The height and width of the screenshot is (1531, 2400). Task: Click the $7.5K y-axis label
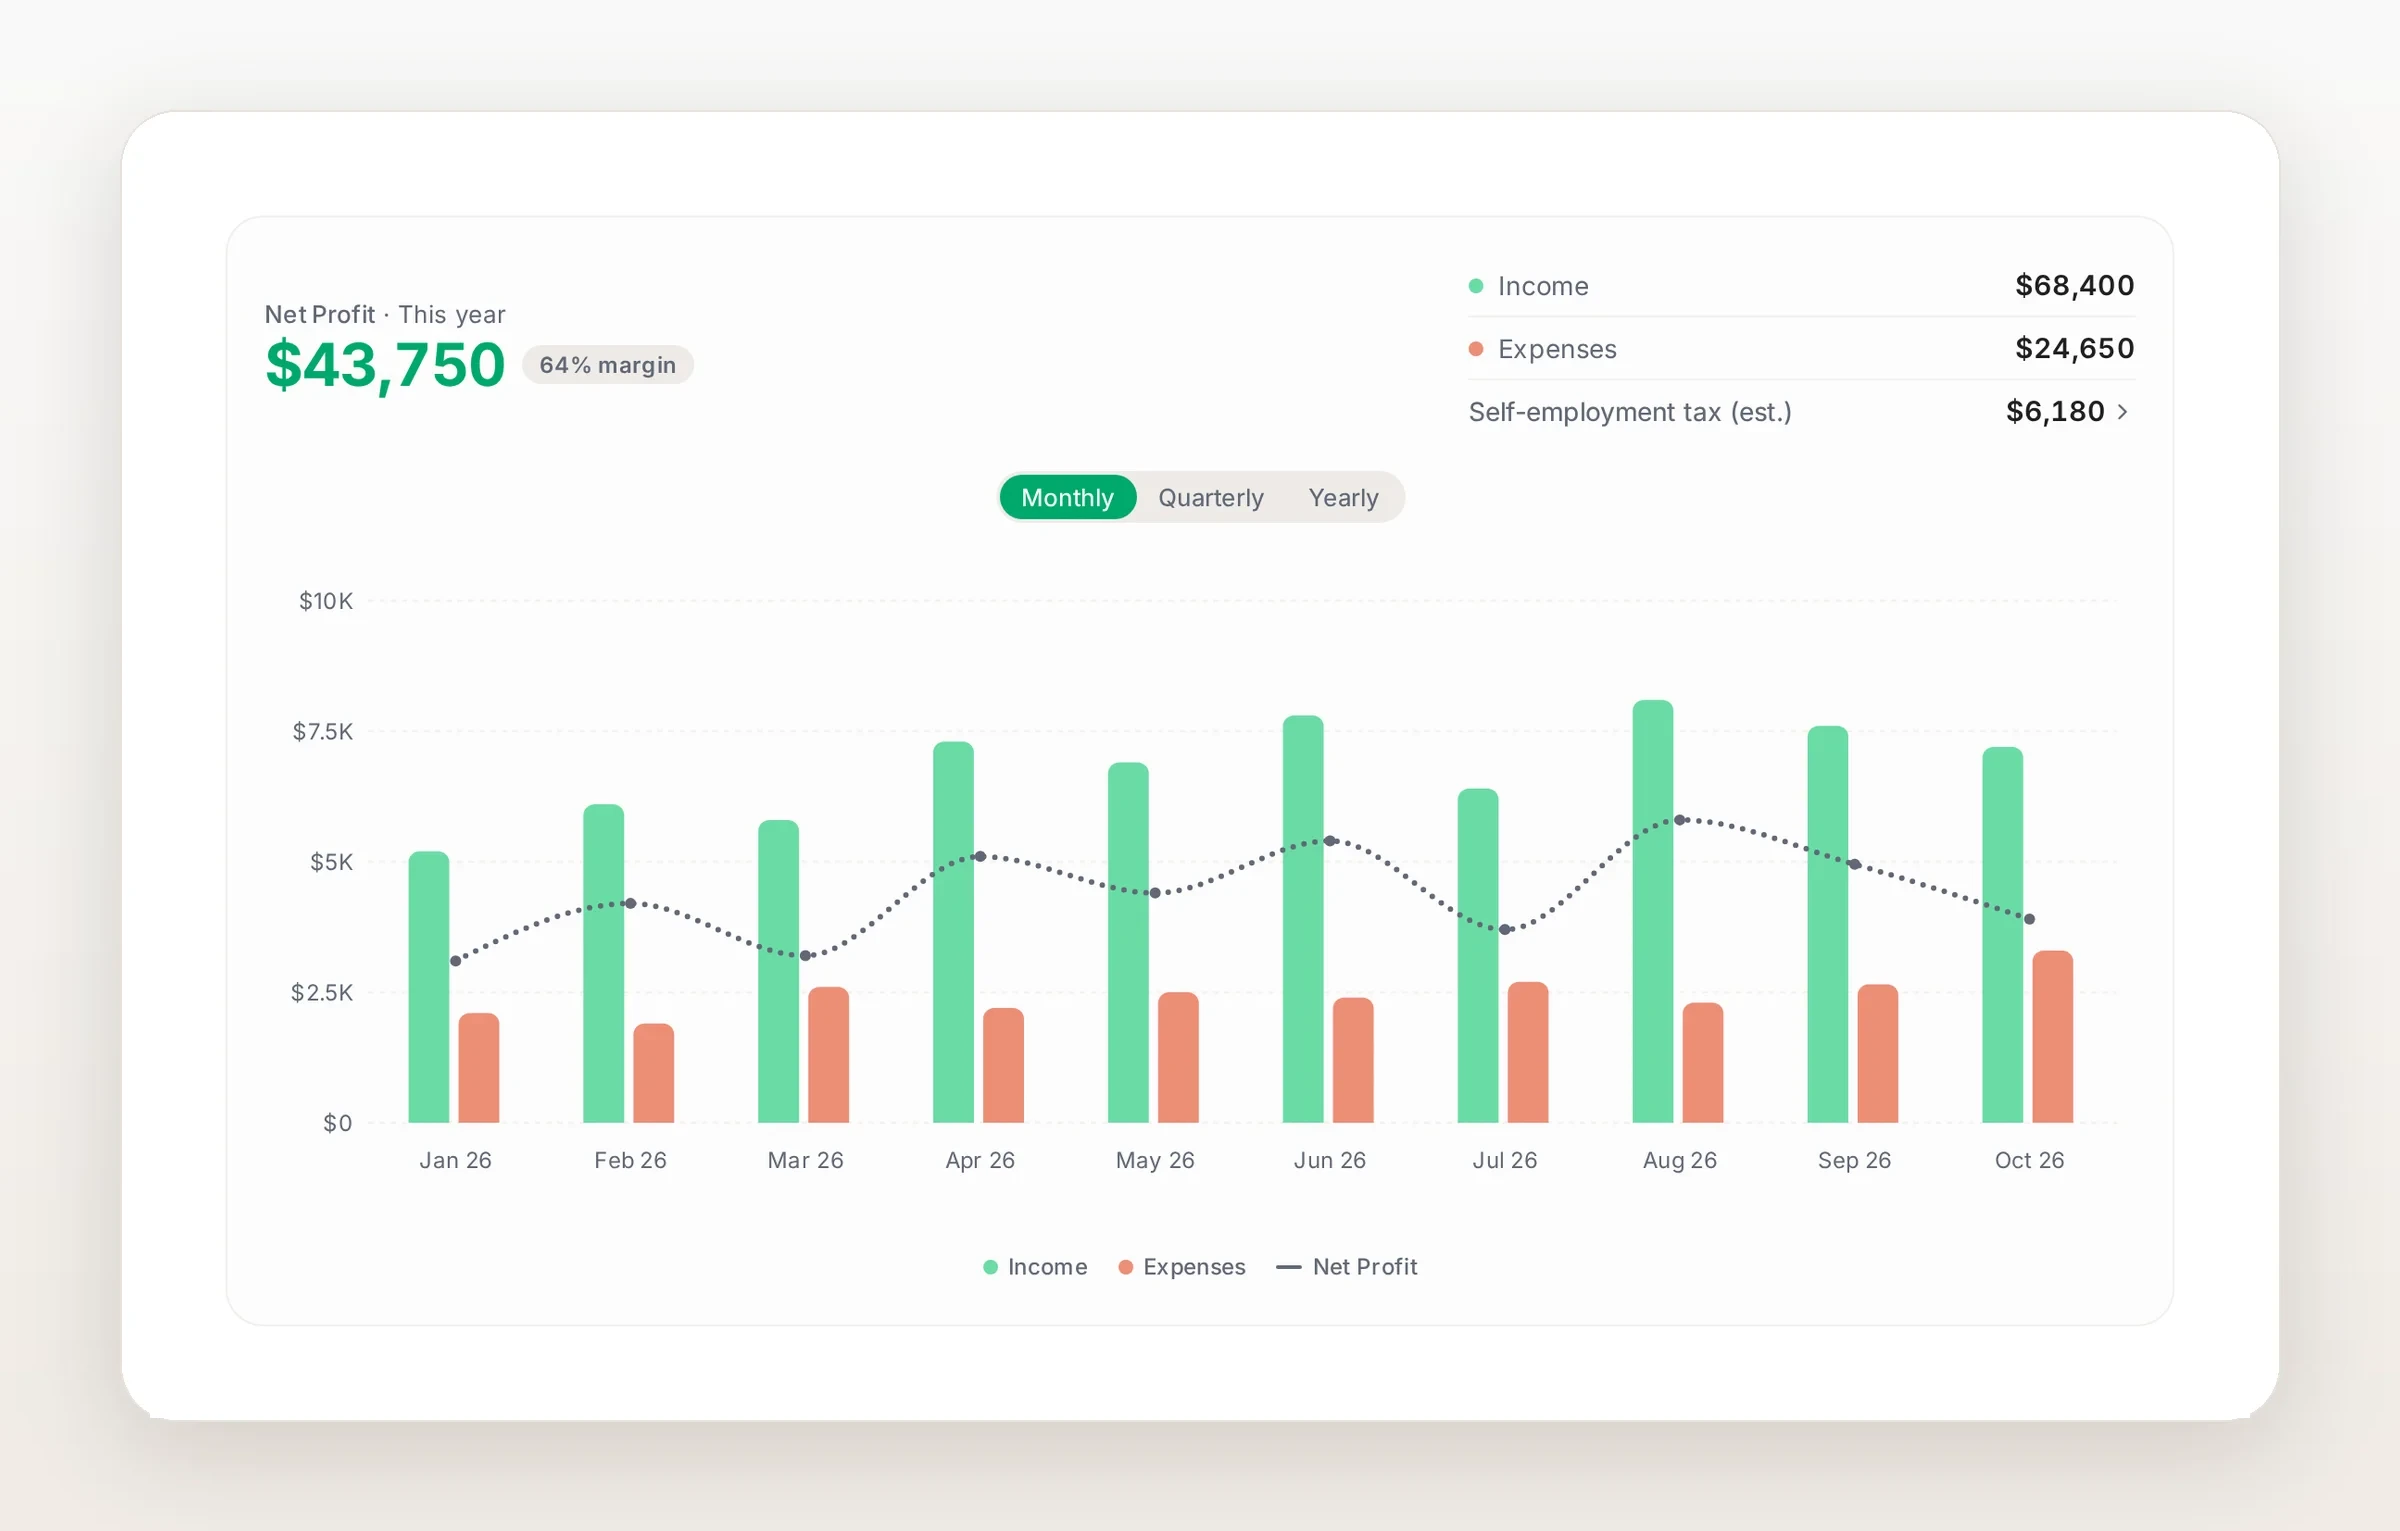[x=323, y=732]
